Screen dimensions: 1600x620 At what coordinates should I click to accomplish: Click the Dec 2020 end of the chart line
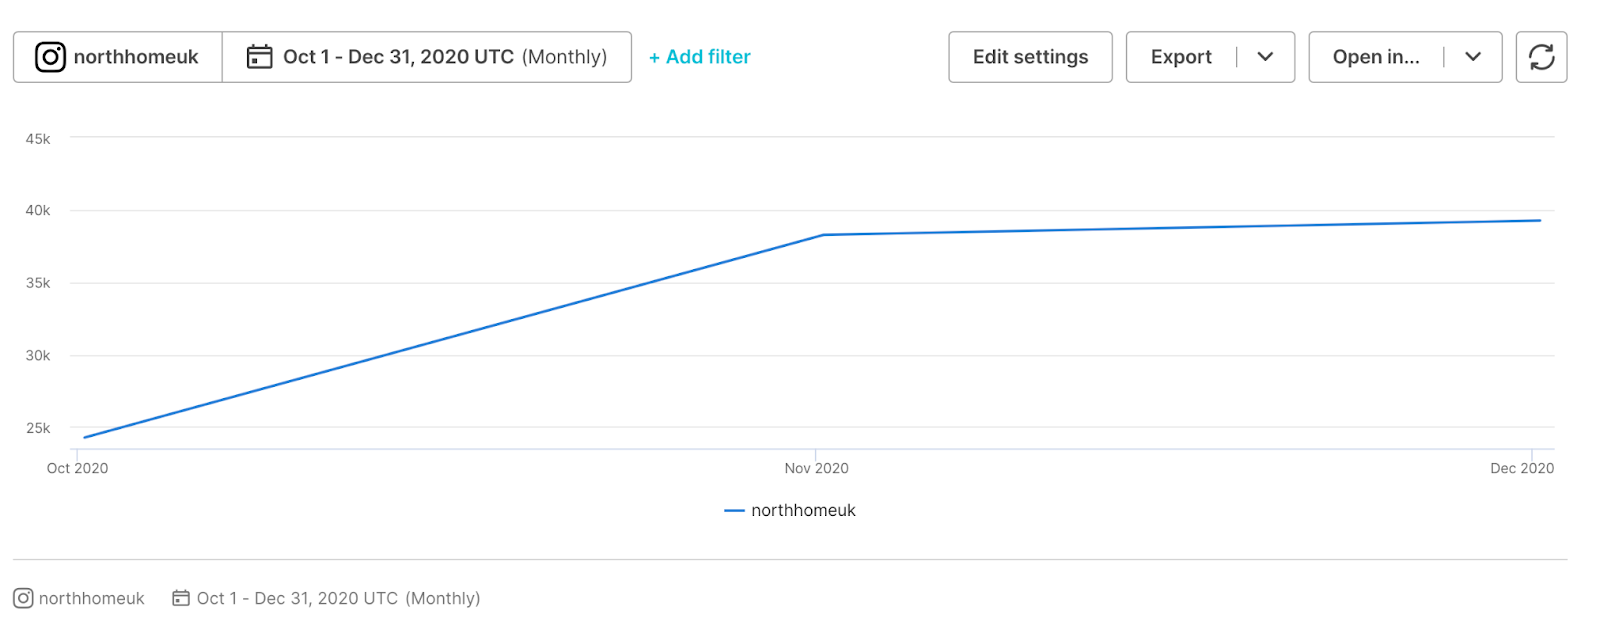(x=1538, y=220)
